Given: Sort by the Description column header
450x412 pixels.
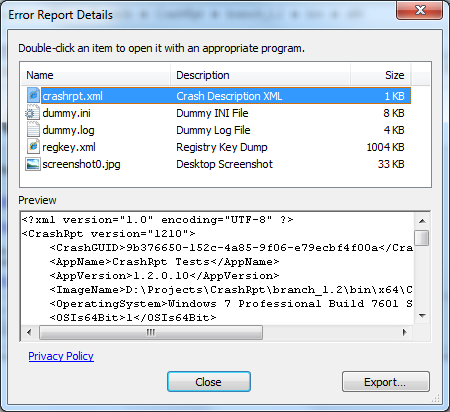Looking at the screenshot, I should [x=260, y=75].
